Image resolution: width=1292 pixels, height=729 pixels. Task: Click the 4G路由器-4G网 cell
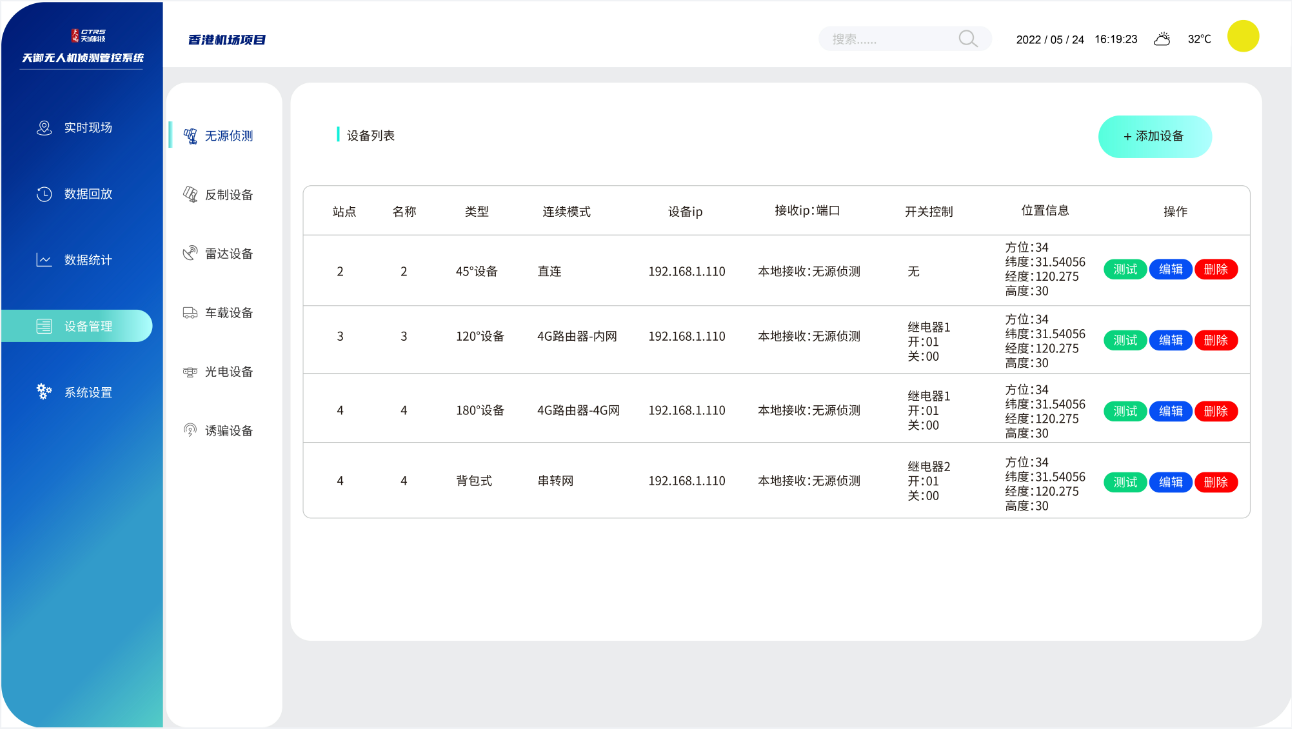coord(579,410)
